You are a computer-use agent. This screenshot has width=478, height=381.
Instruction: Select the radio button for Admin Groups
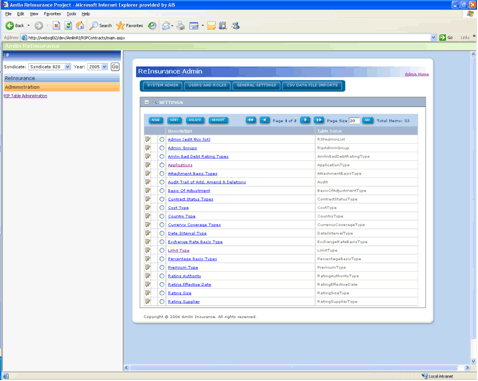pos(162,148)
